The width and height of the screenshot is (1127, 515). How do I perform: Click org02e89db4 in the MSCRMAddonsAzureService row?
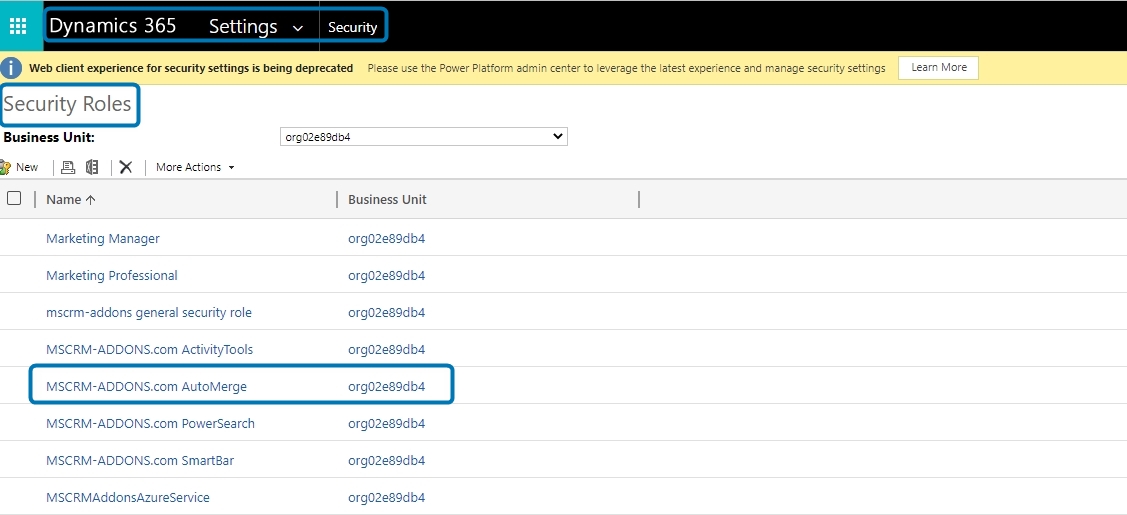387,498
